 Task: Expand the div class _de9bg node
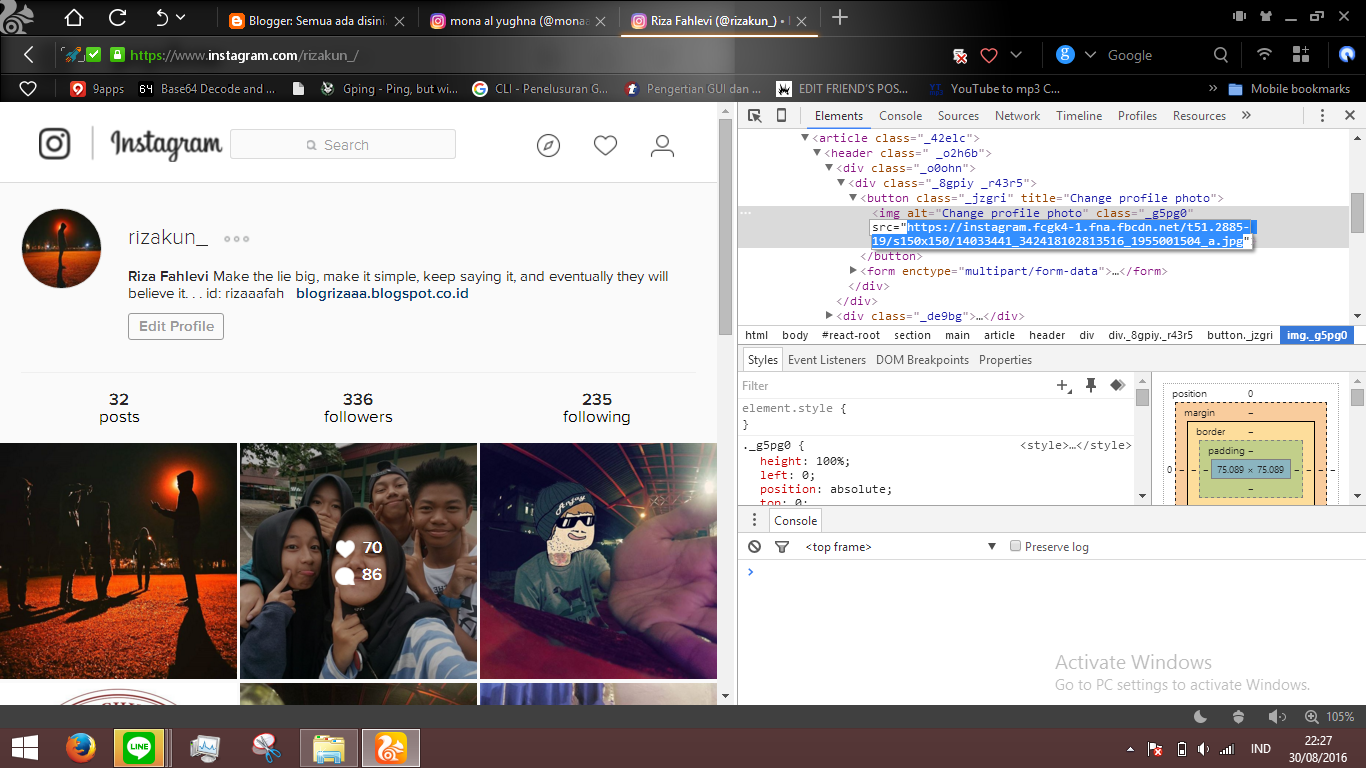click(x=829, y=316)
